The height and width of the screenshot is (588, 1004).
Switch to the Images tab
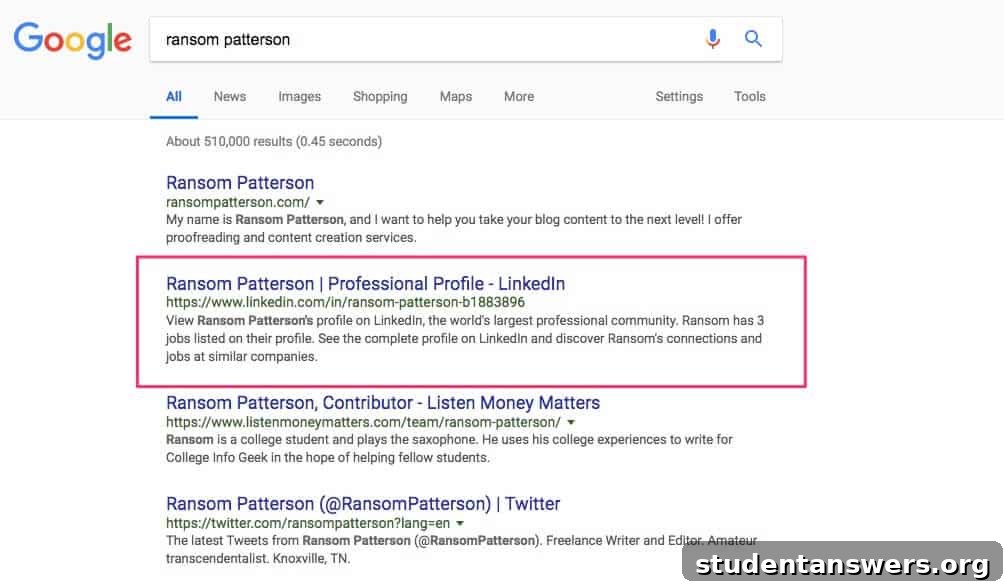(x=300, y=97)
